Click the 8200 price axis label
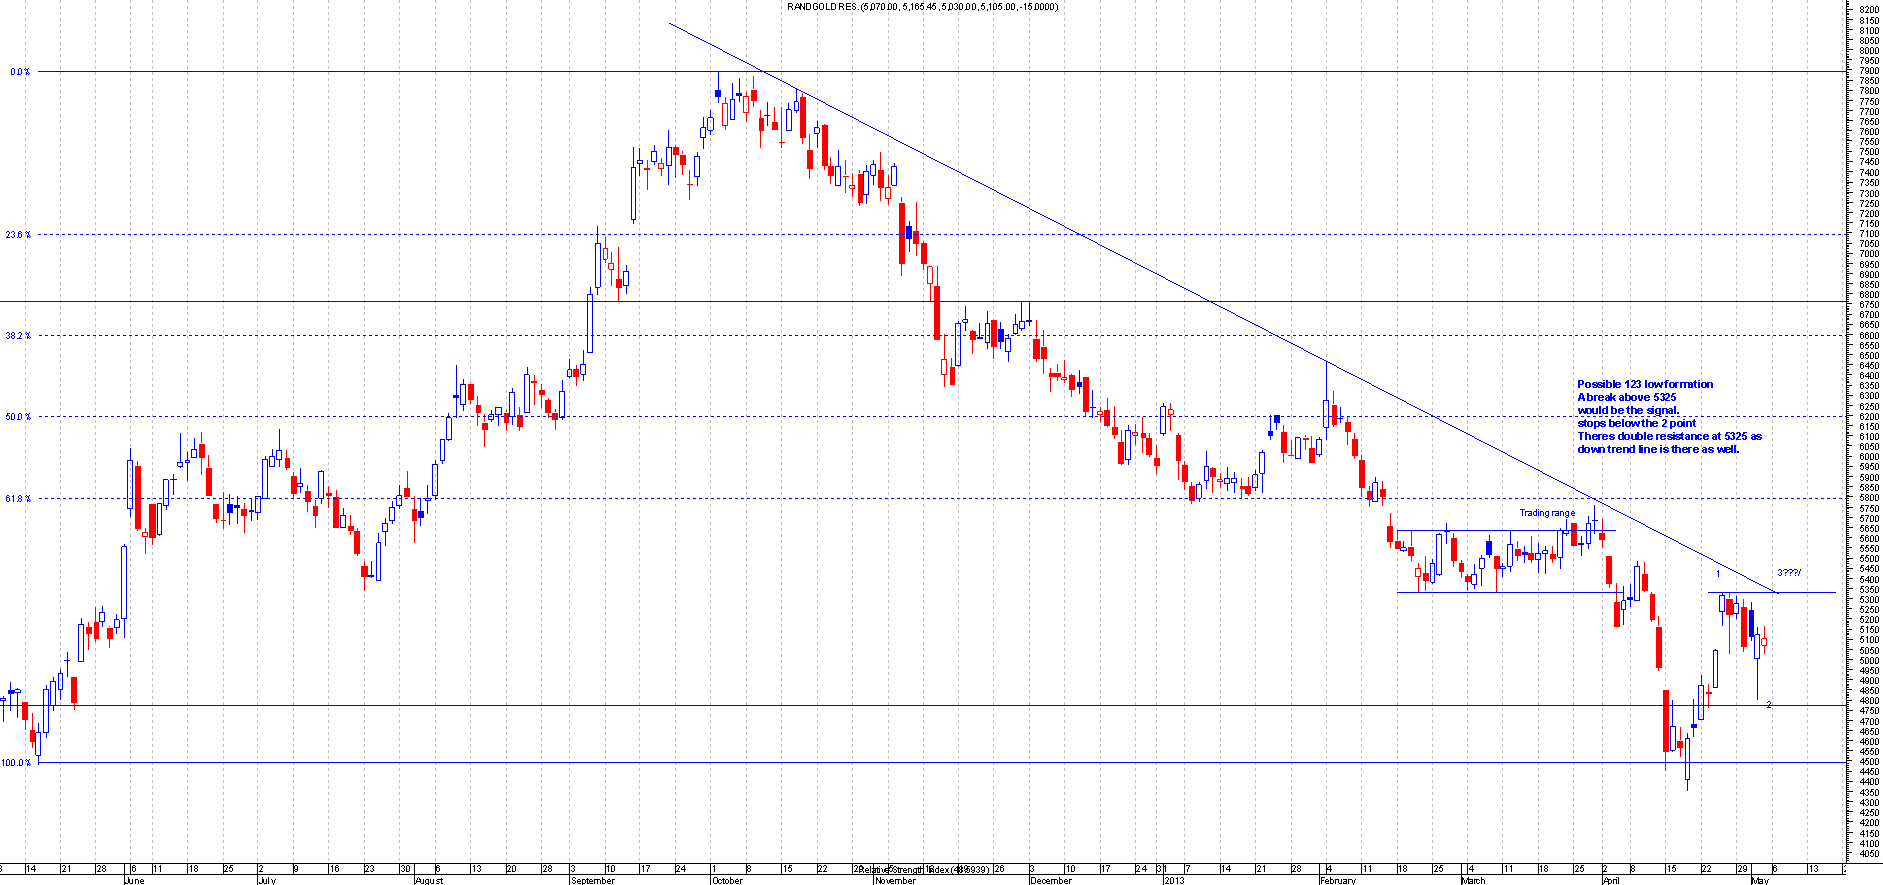Image resolution: width=1883 pixels, height=885 pixels. (x=1867, y=9)
